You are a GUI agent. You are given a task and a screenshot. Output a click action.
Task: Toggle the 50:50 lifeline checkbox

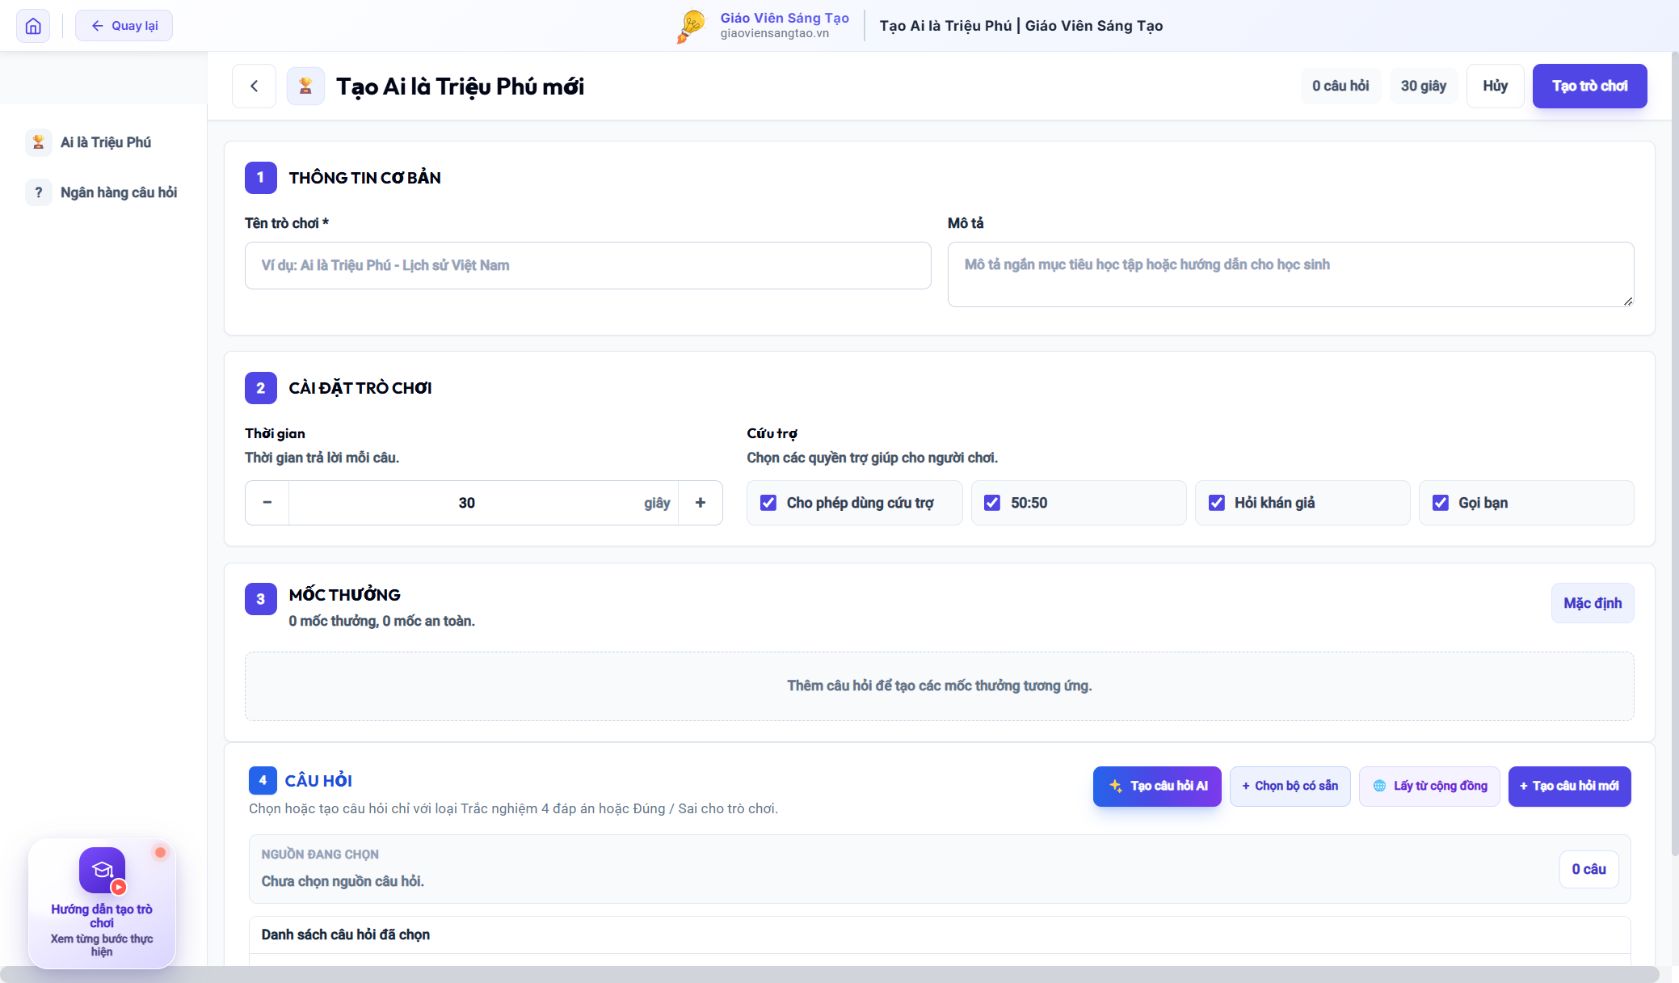click(992, 503)
